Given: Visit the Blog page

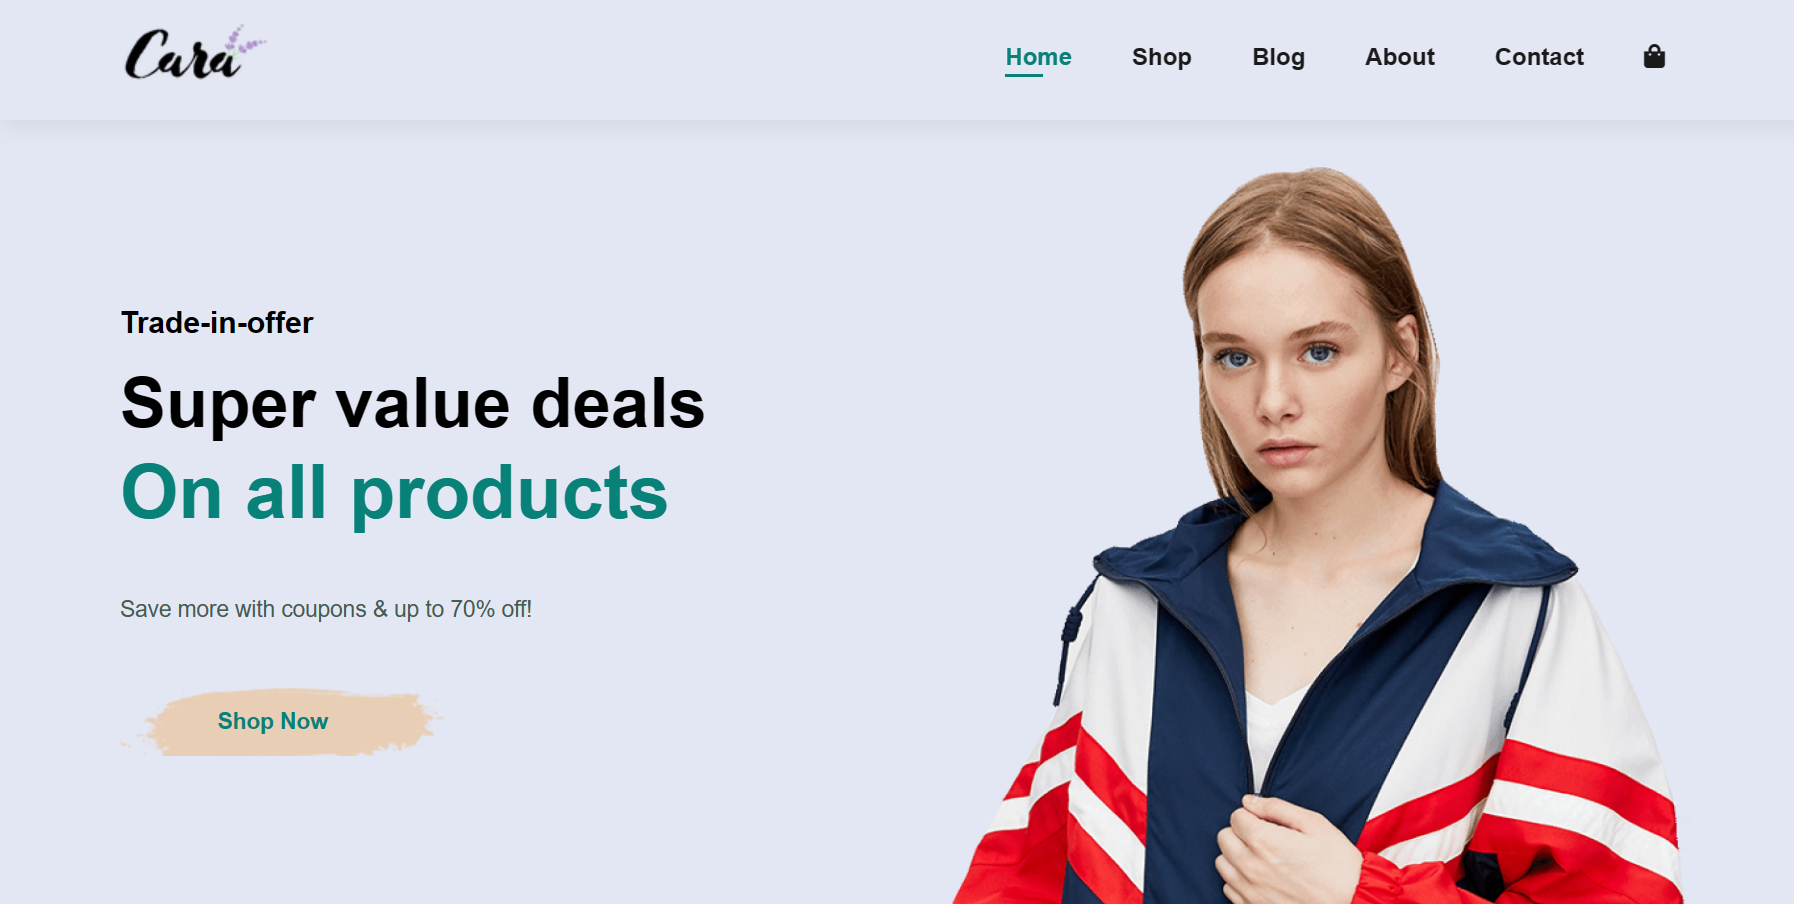Looking at the screenshot, I should pyautogui.click(x=1278, y=57).
